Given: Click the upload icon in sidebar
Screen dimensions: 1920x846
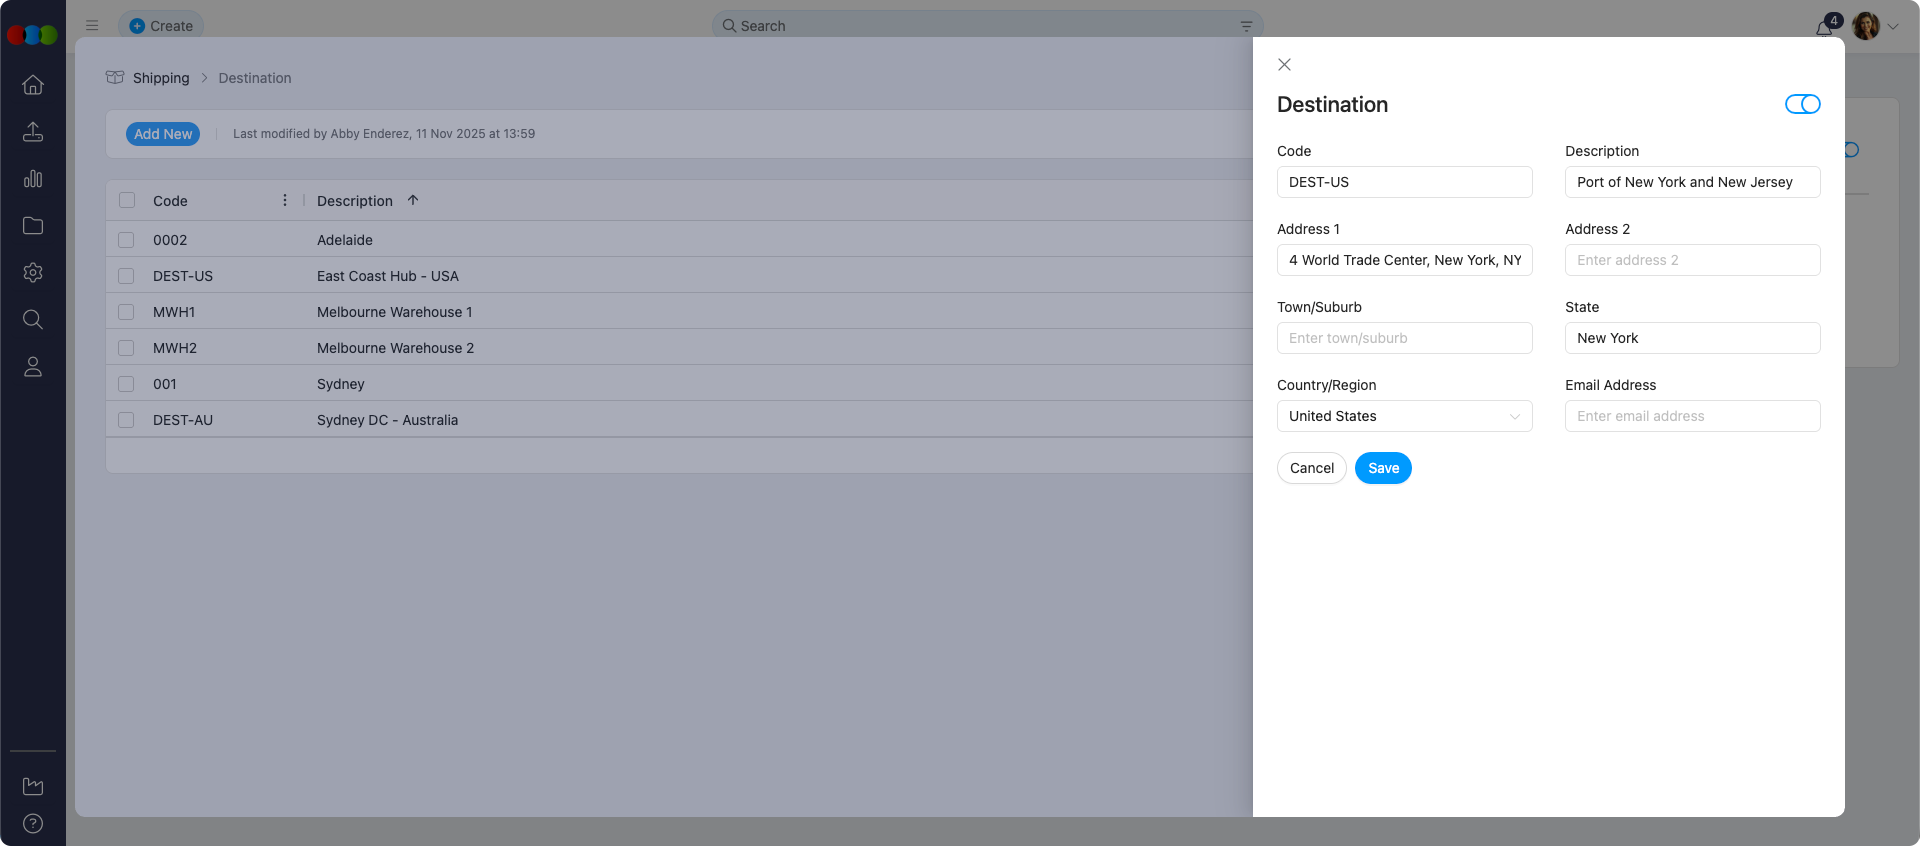Looking at the screenshot, I should click(x=33, y=132).
